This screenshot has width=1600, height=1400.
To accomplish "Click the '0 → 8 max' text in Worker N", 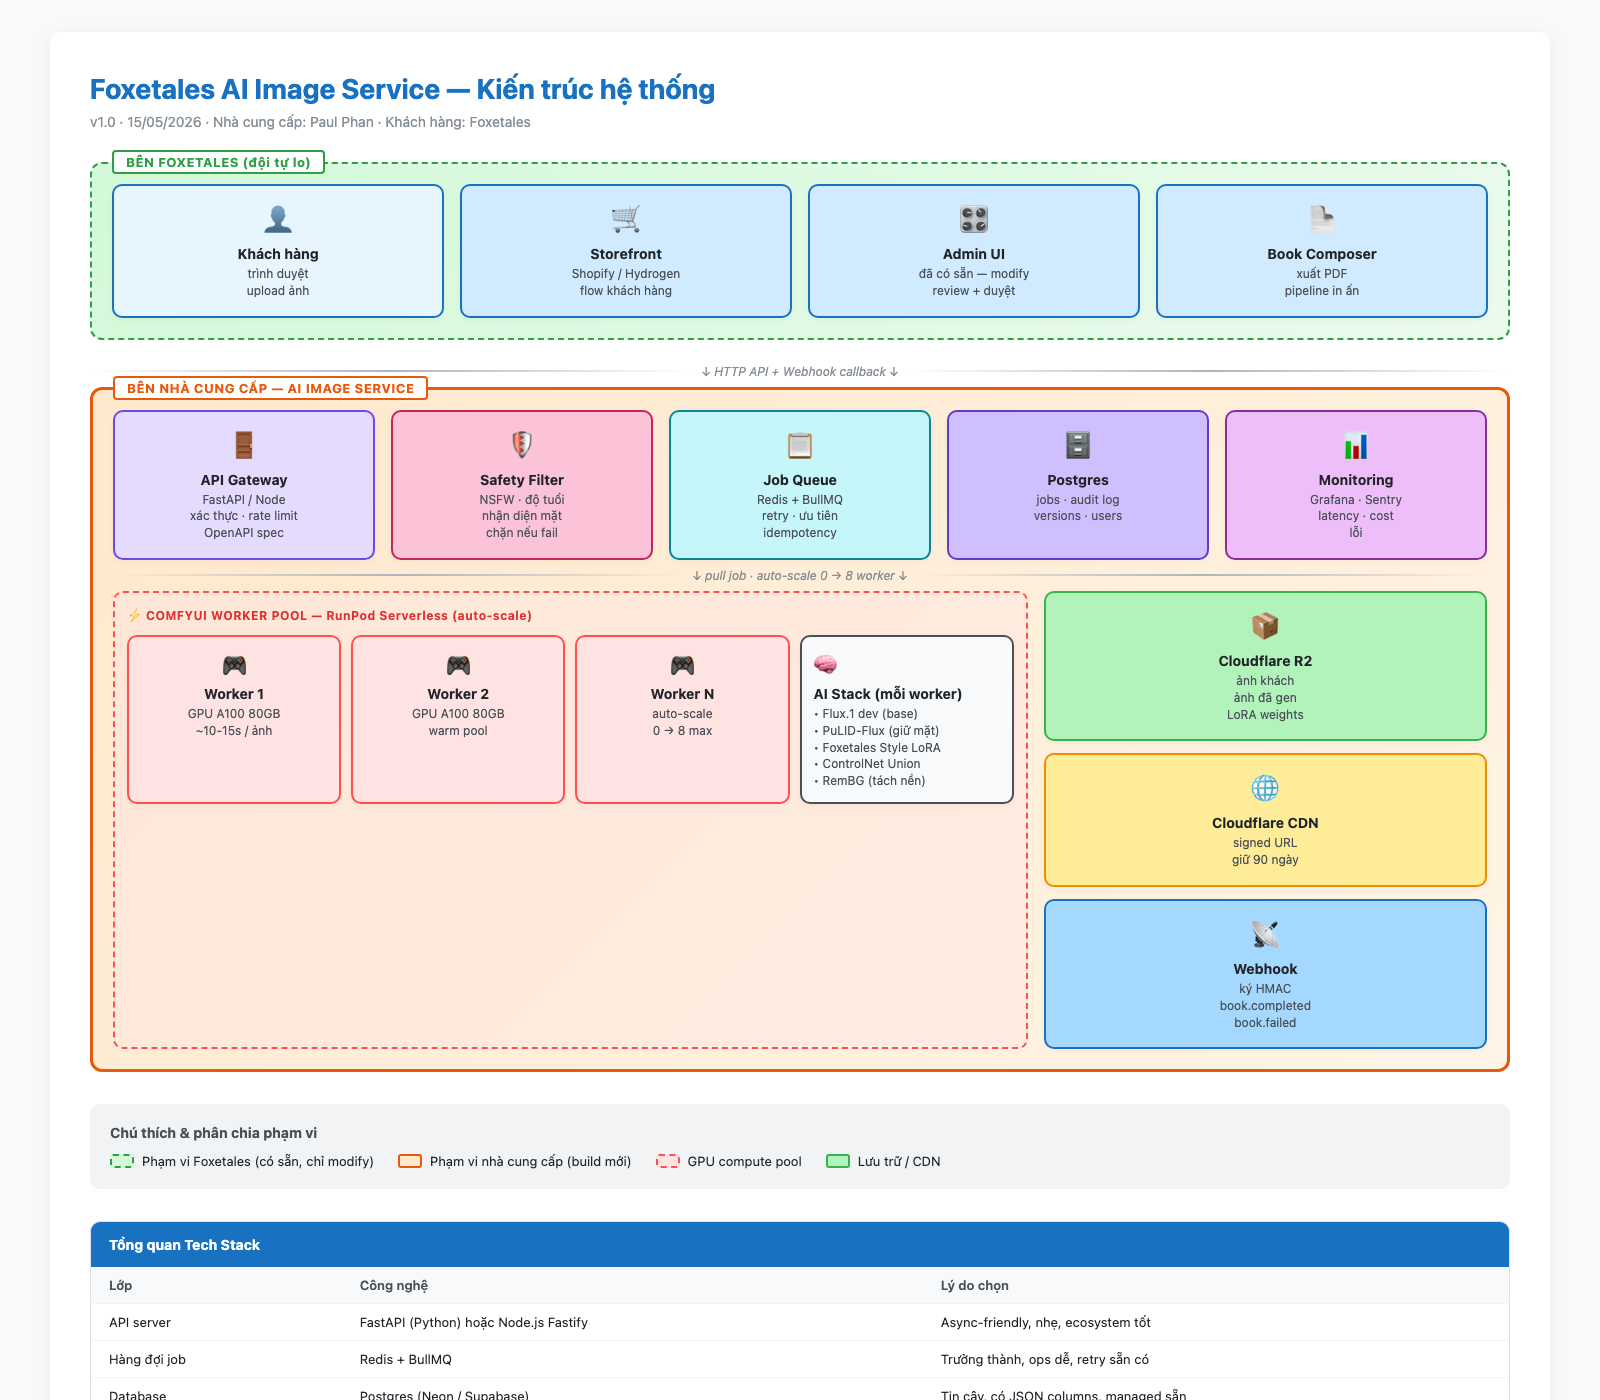I will point(682,731).
